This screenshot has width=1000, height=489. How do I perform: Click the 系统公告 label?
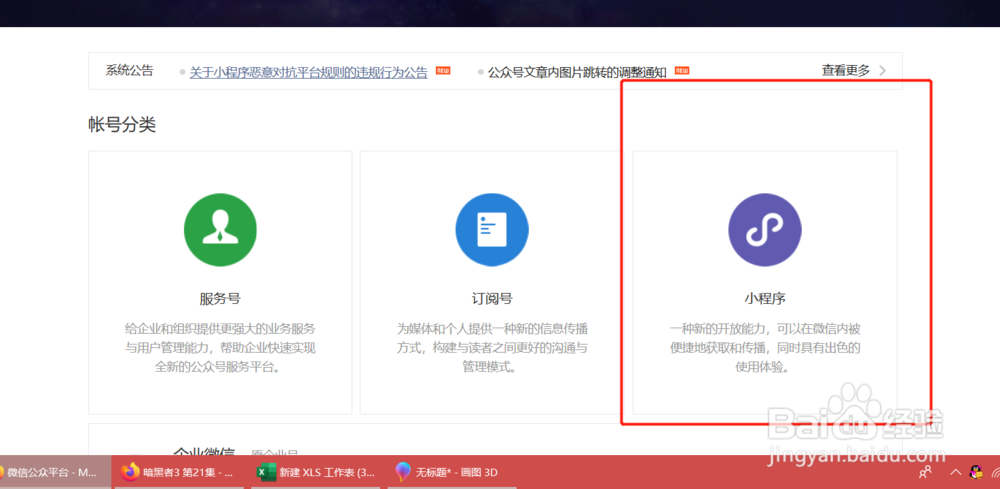(x=129, y=71)
